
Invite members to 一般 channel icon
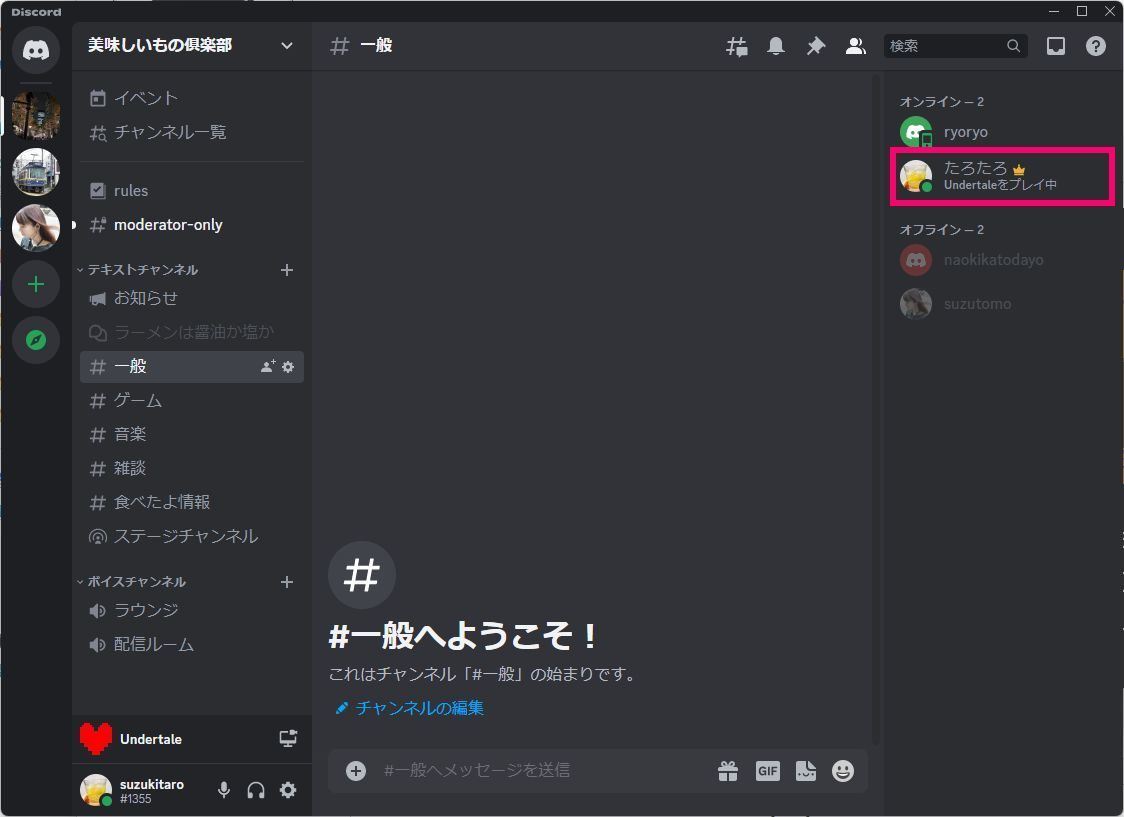coord(268,366)
